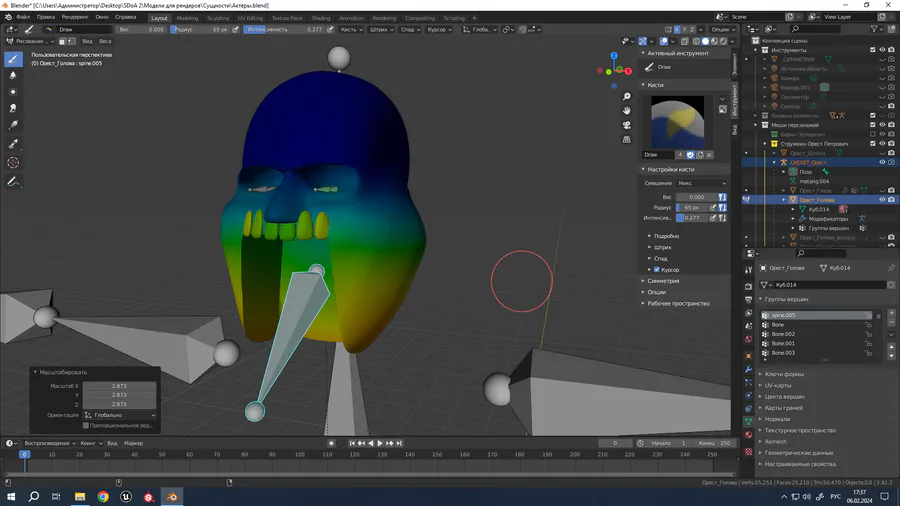Collapse the Инструменты collection tree
Screen dimensions: 900x506
point(756,50)
